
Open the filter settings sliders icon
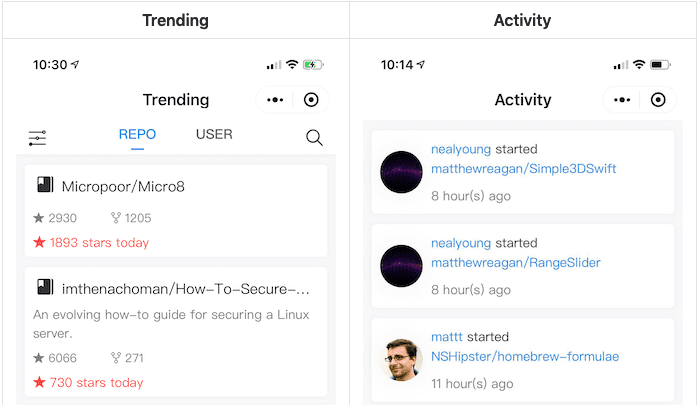[38, 138]
